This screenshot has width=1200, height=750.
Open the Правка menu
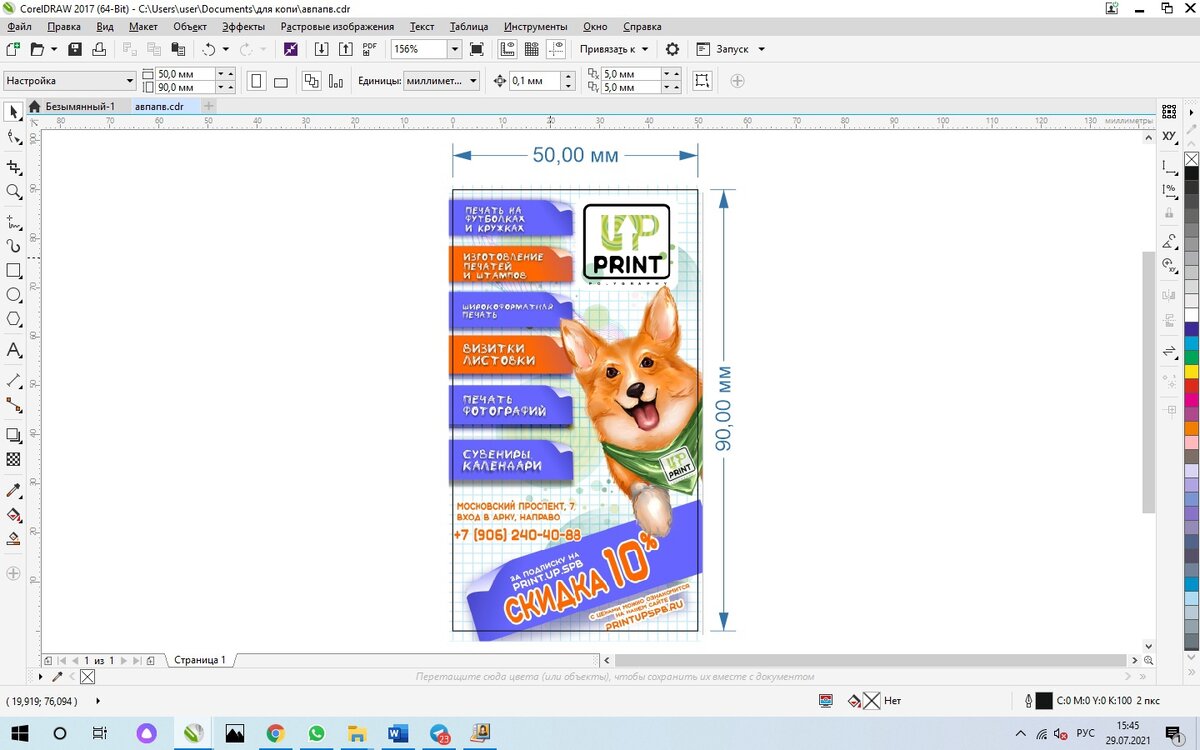(x=64, y=26)
